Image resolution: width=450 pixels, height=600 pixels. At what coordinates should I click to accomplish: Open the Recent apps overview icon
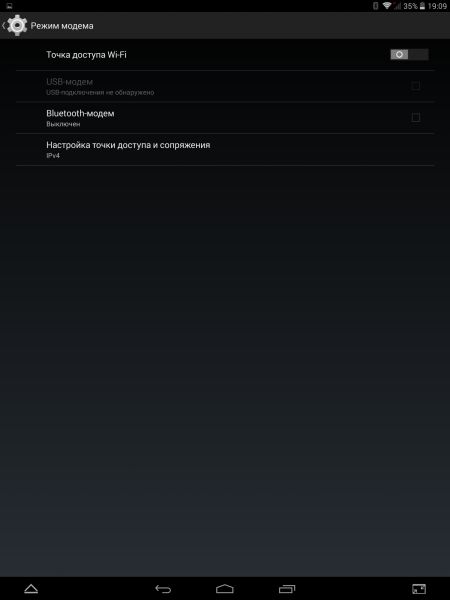(x=287, y=589)
